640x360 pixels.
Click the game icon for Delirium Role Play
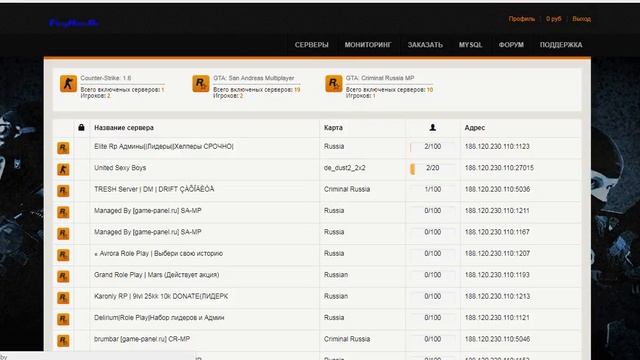point(63,319)
